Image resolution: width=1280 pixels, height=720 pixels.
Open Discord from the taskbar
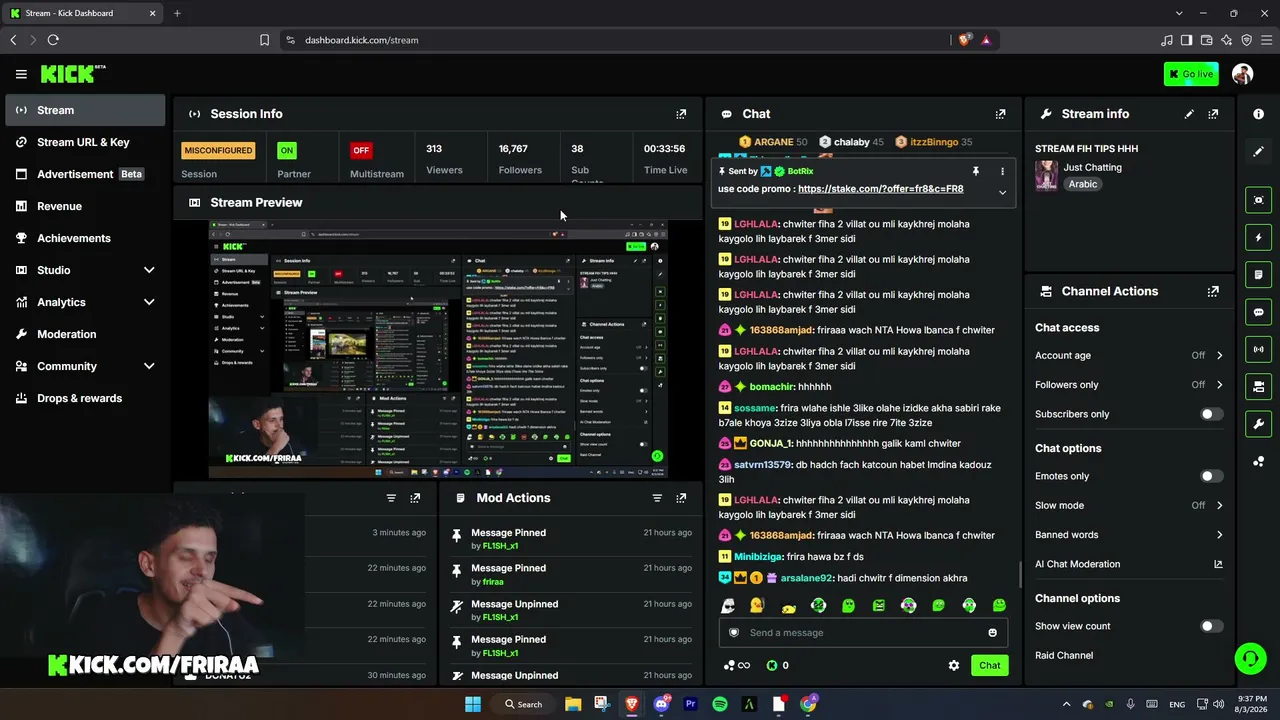tap(661, 704)
